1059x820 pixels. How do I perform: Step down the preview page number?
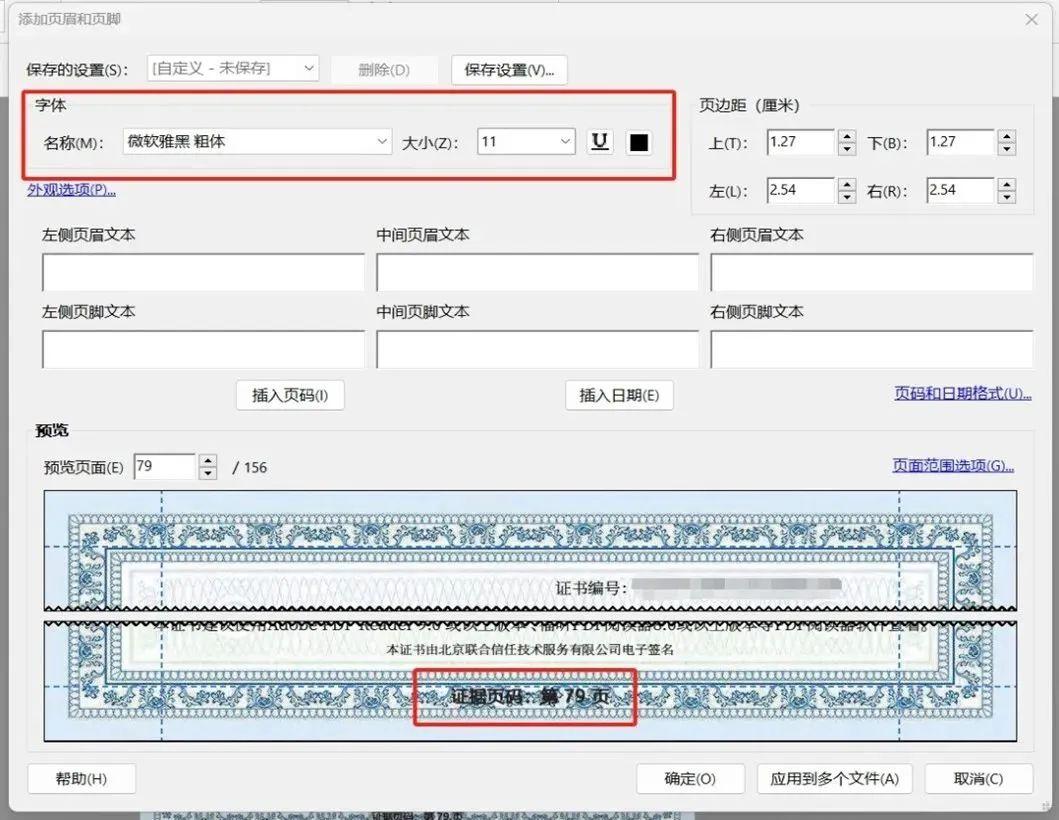[x=208, y=472]
